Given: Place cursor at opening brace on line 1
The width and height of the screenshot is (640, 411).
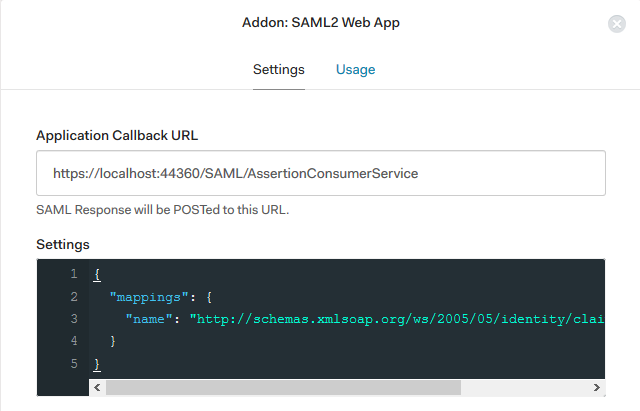Looking at the screenshot, I should coord(96,273).
